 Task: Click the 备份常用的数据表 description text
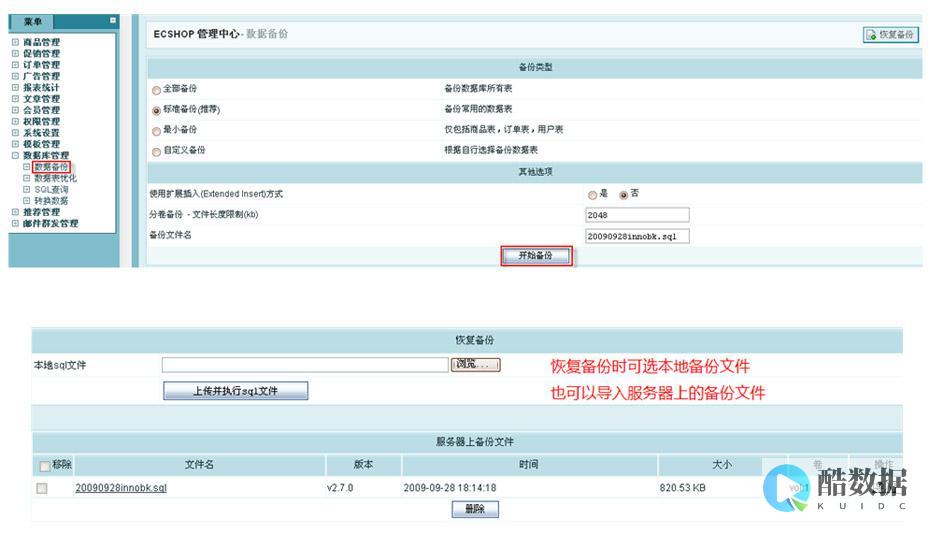click(478, 109)
